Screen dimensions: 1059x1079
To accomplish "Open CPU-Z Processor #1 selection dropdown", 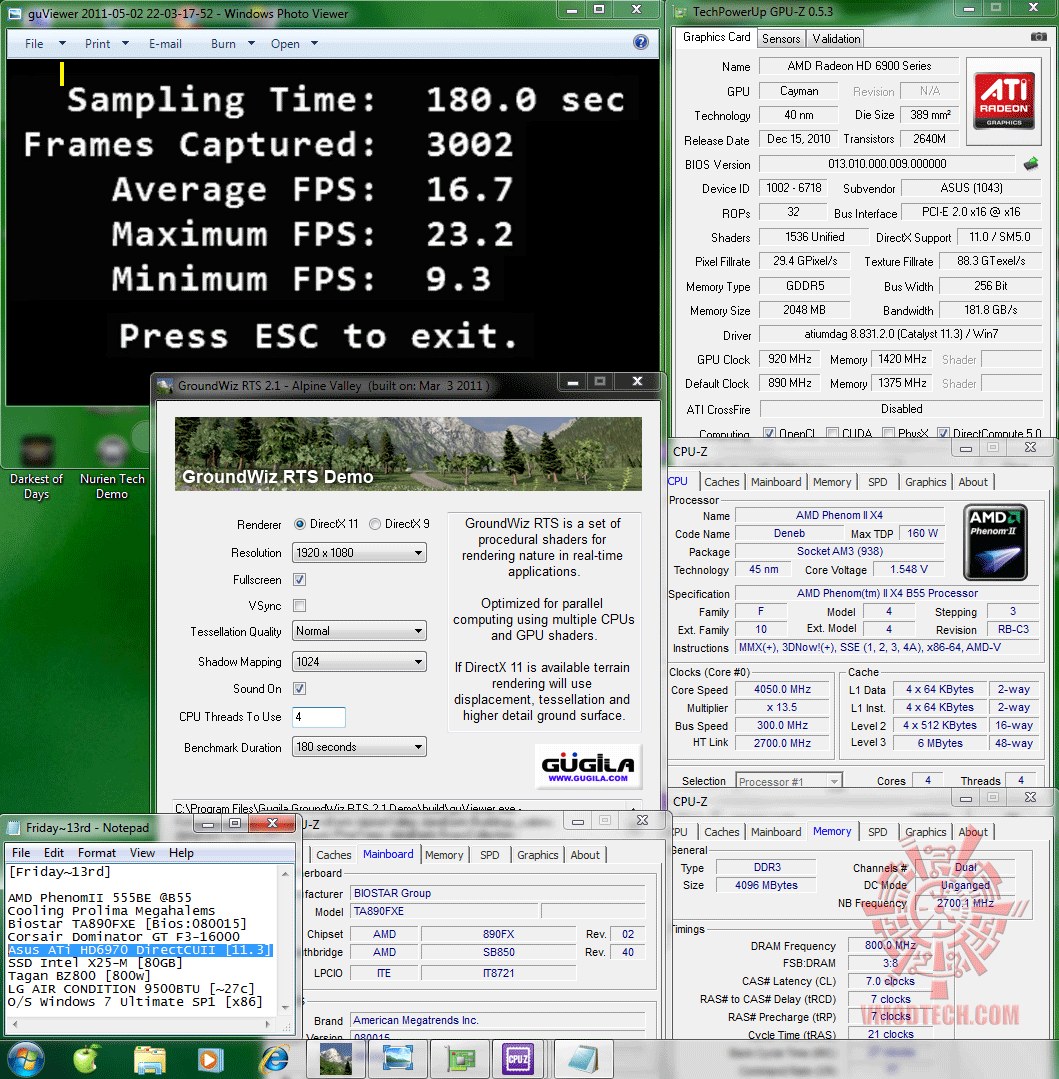I will (x=789, y=781).
